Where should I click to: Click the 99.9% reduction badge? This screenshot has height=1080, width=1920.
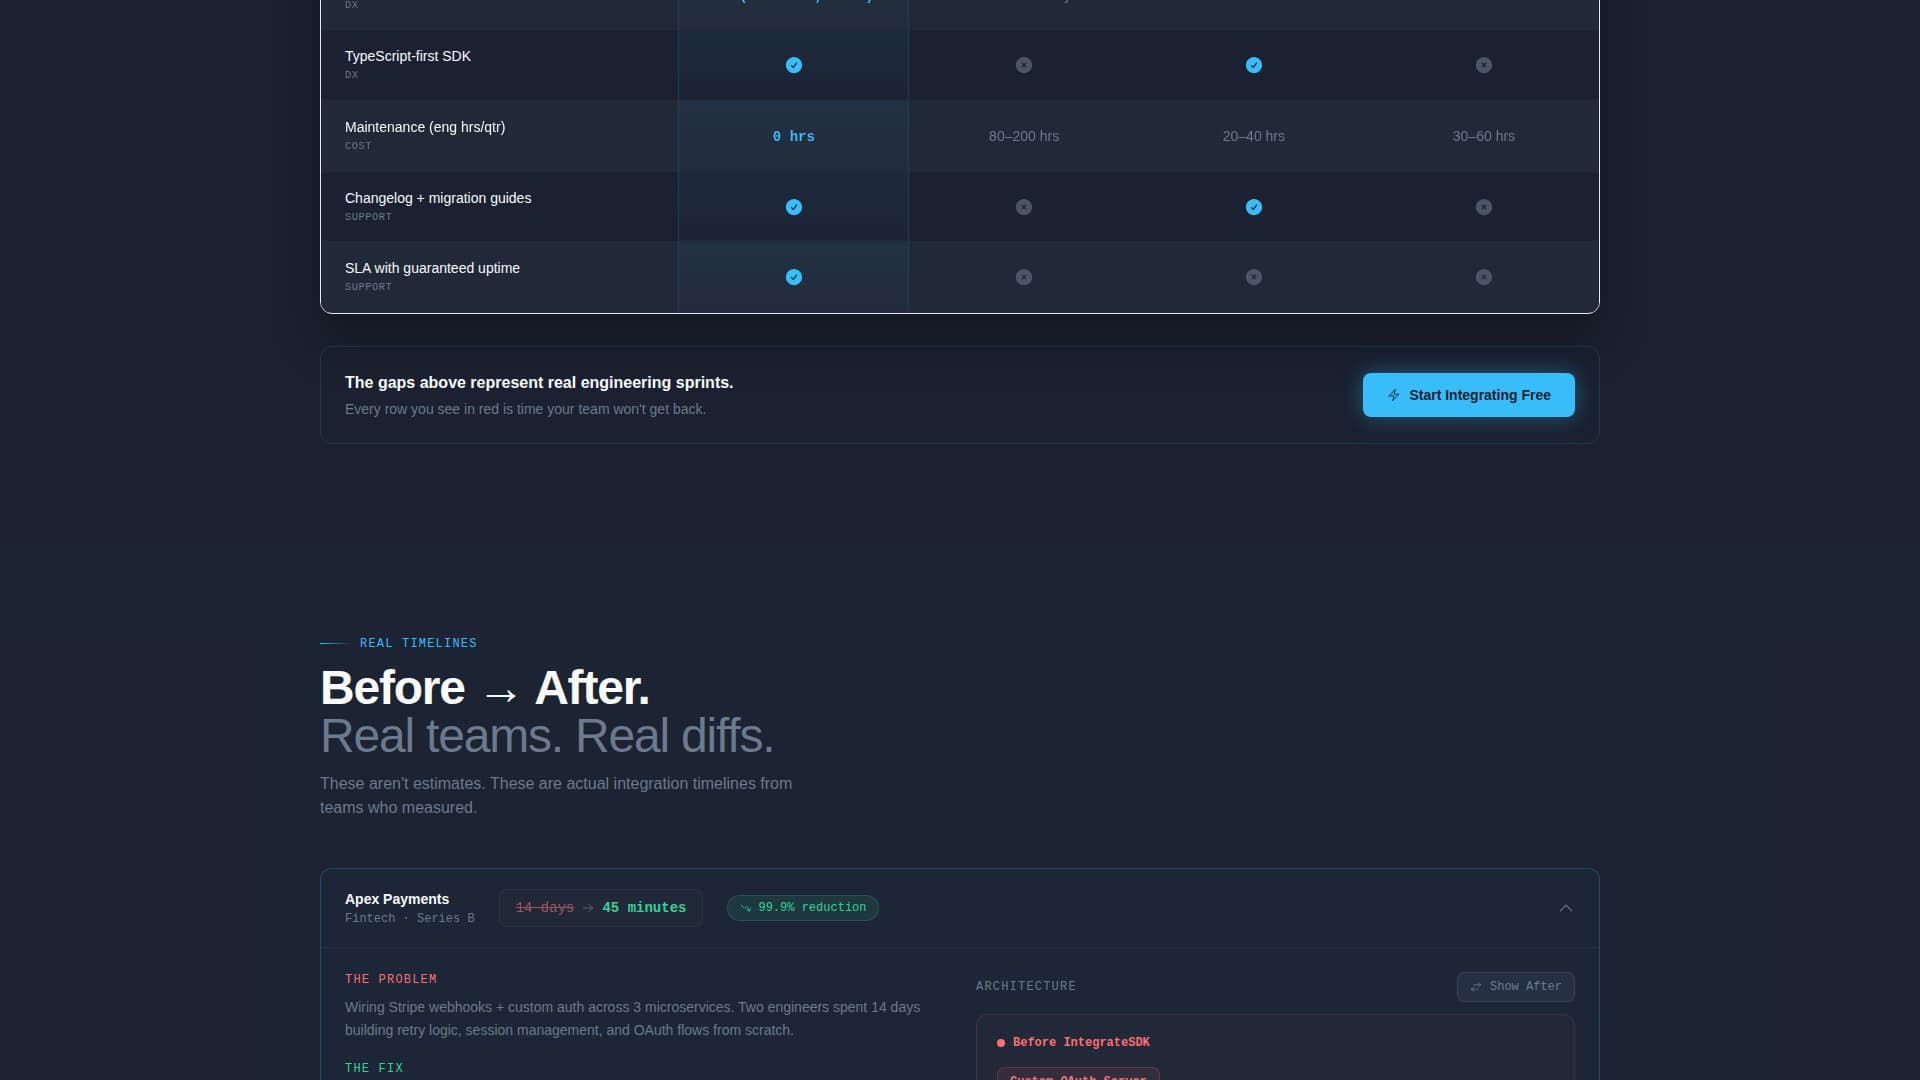click(x=803, y=908)
